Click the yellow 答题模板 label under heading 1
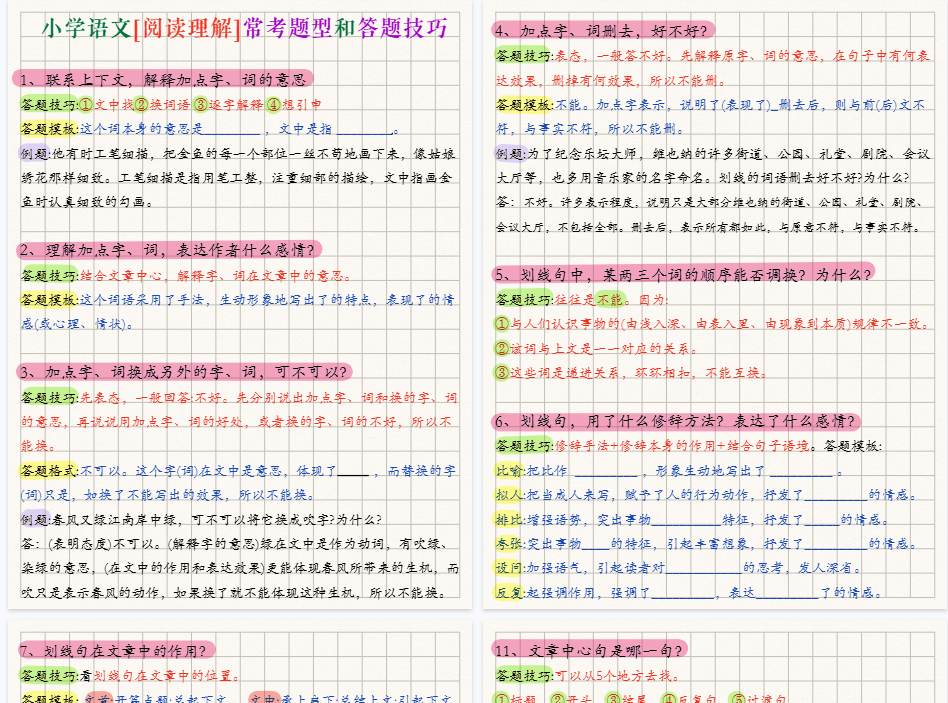948x703 pixels. click(x=49, y=128)
